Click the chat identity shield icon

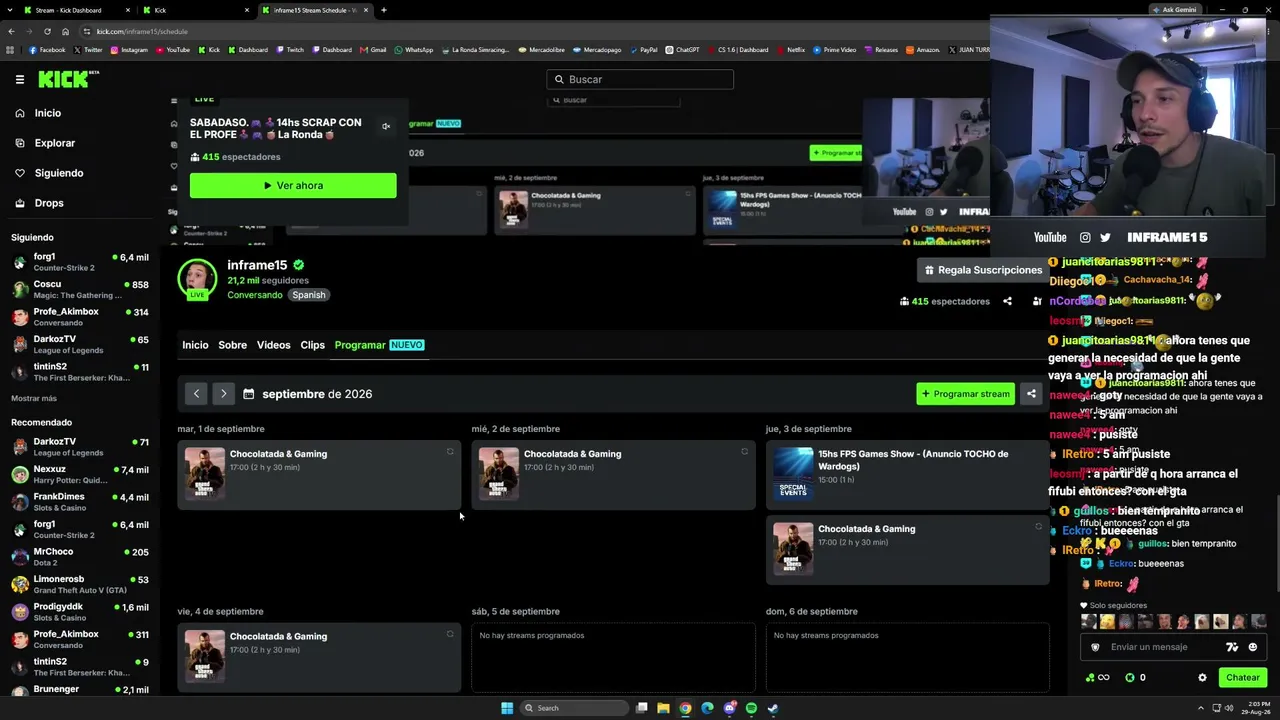[1095, 647]
